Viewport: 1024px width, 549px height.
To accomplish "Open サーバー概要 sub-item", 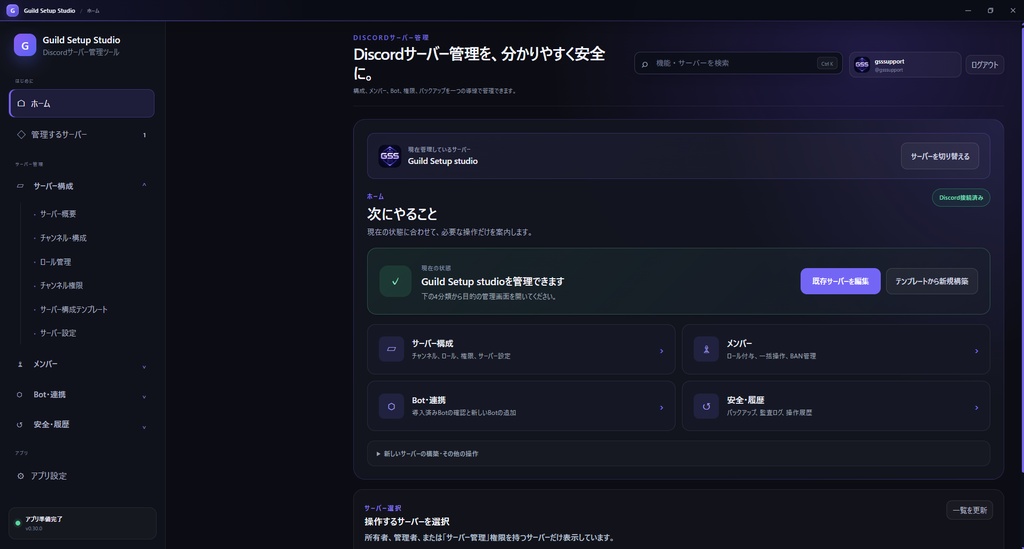I will [57, 214].
